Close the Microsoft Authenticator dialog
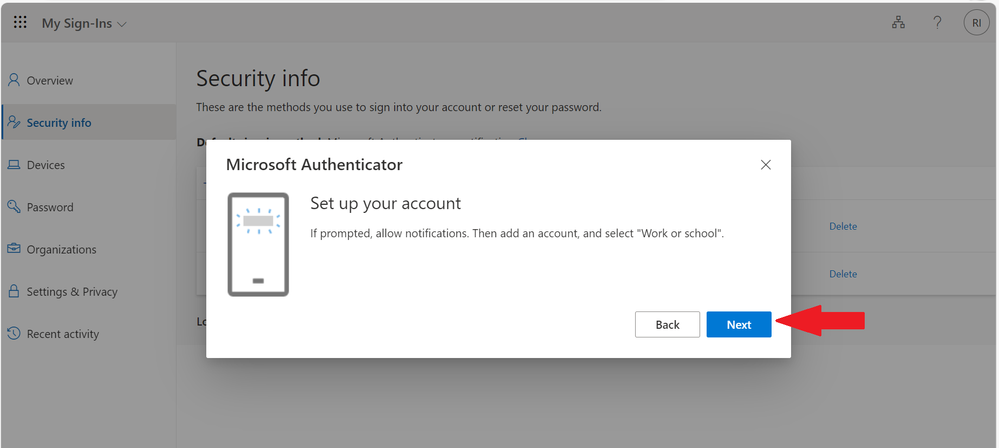 pyautogui.click(x=766, y=165)
